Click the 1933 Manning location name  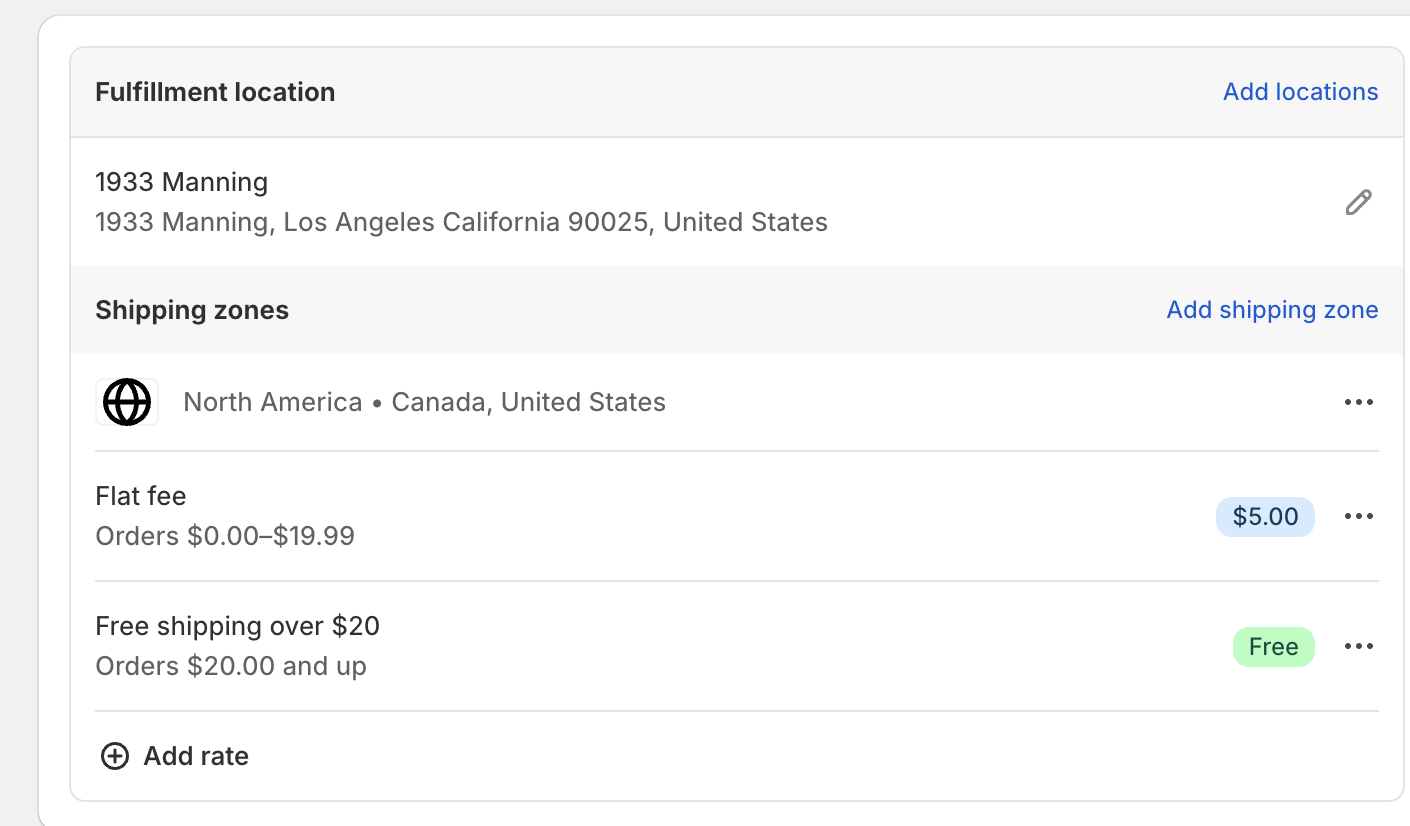tap(182, 182)
